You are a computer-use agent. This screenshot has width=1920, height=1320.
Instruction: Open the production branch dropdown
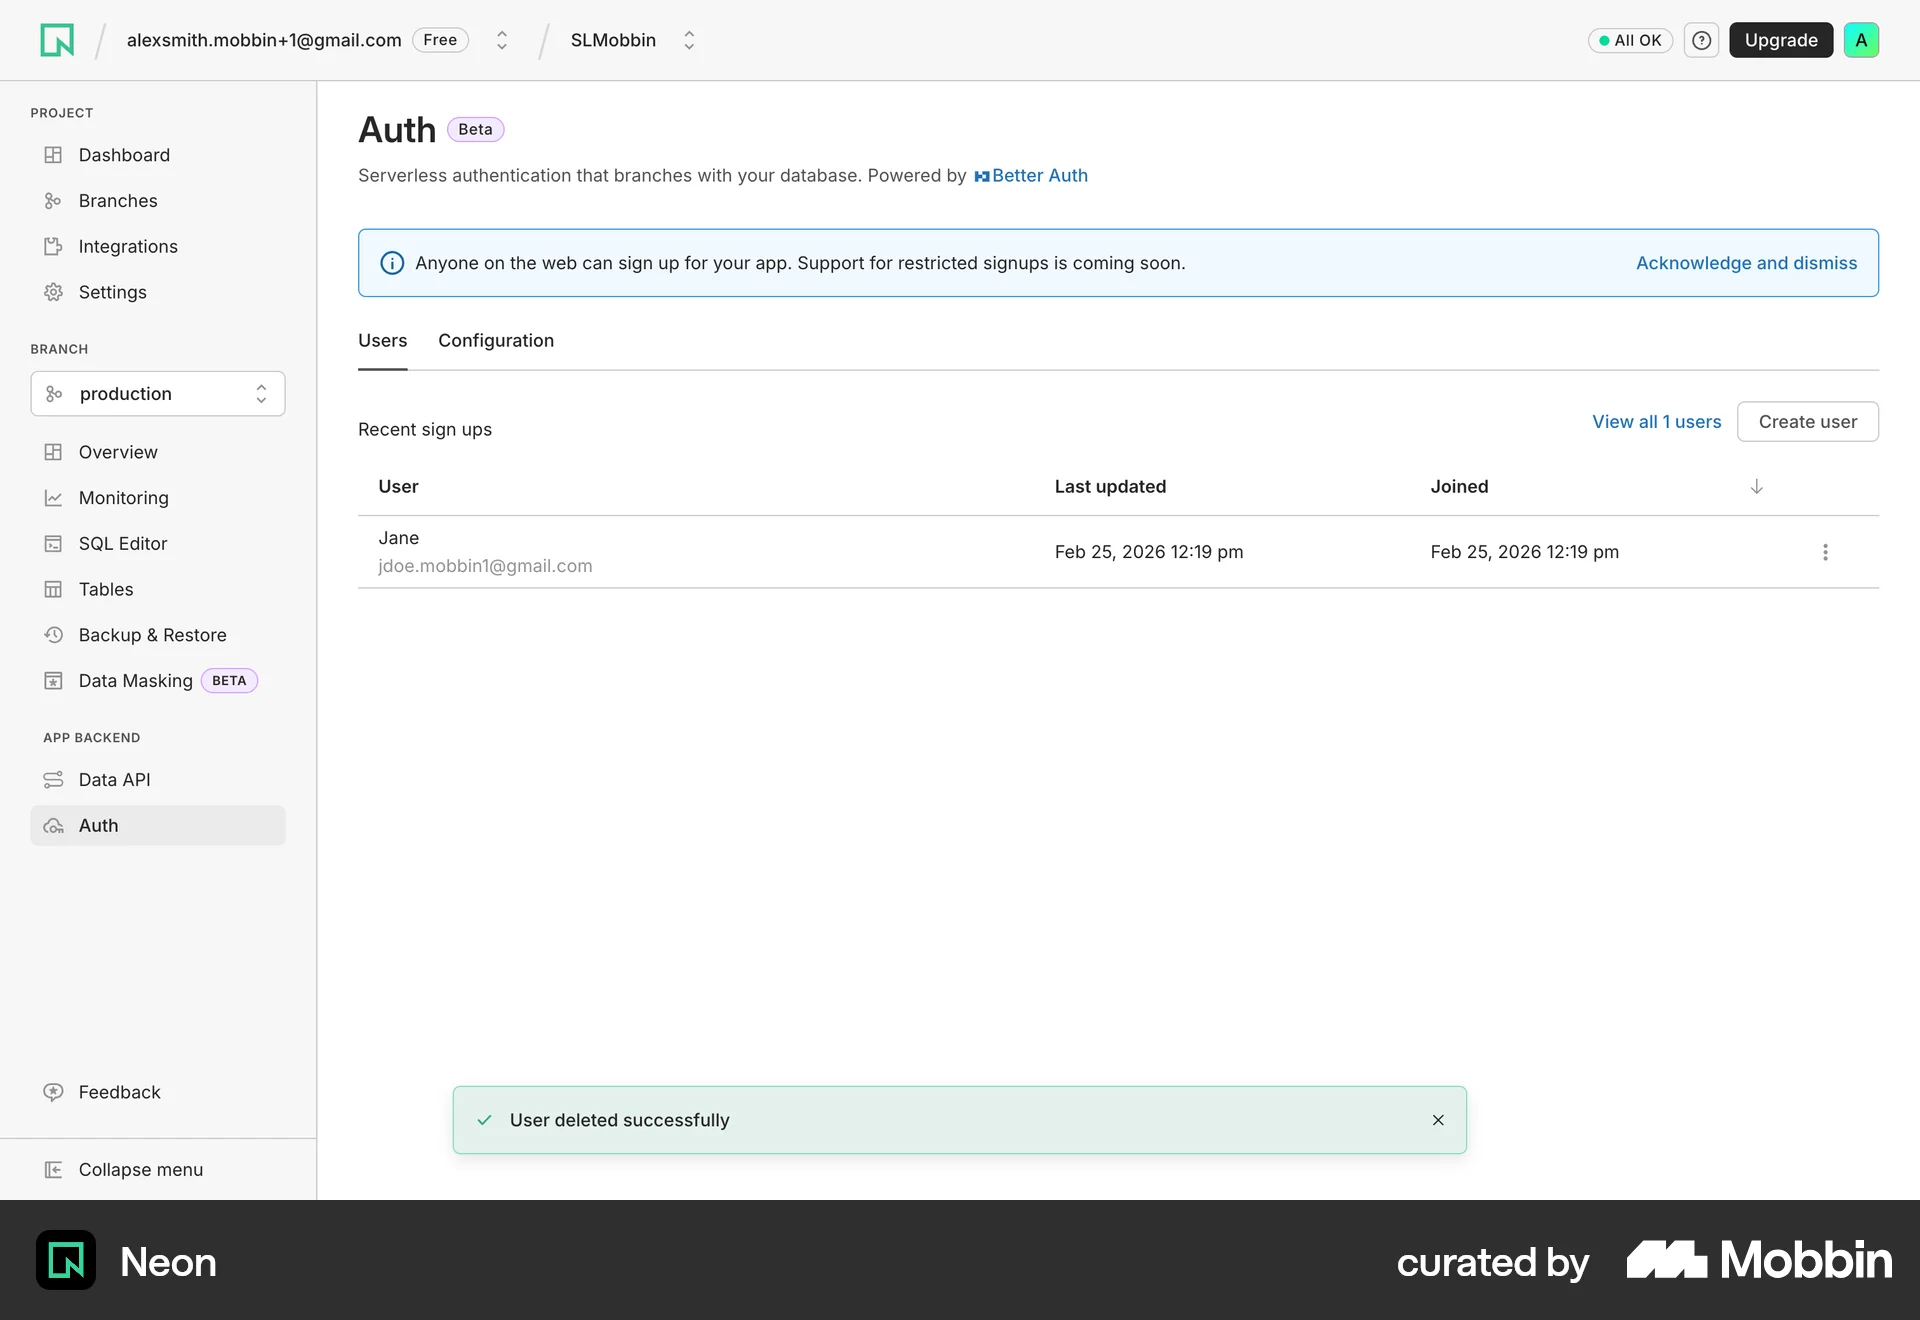click(x=158, y=394)
